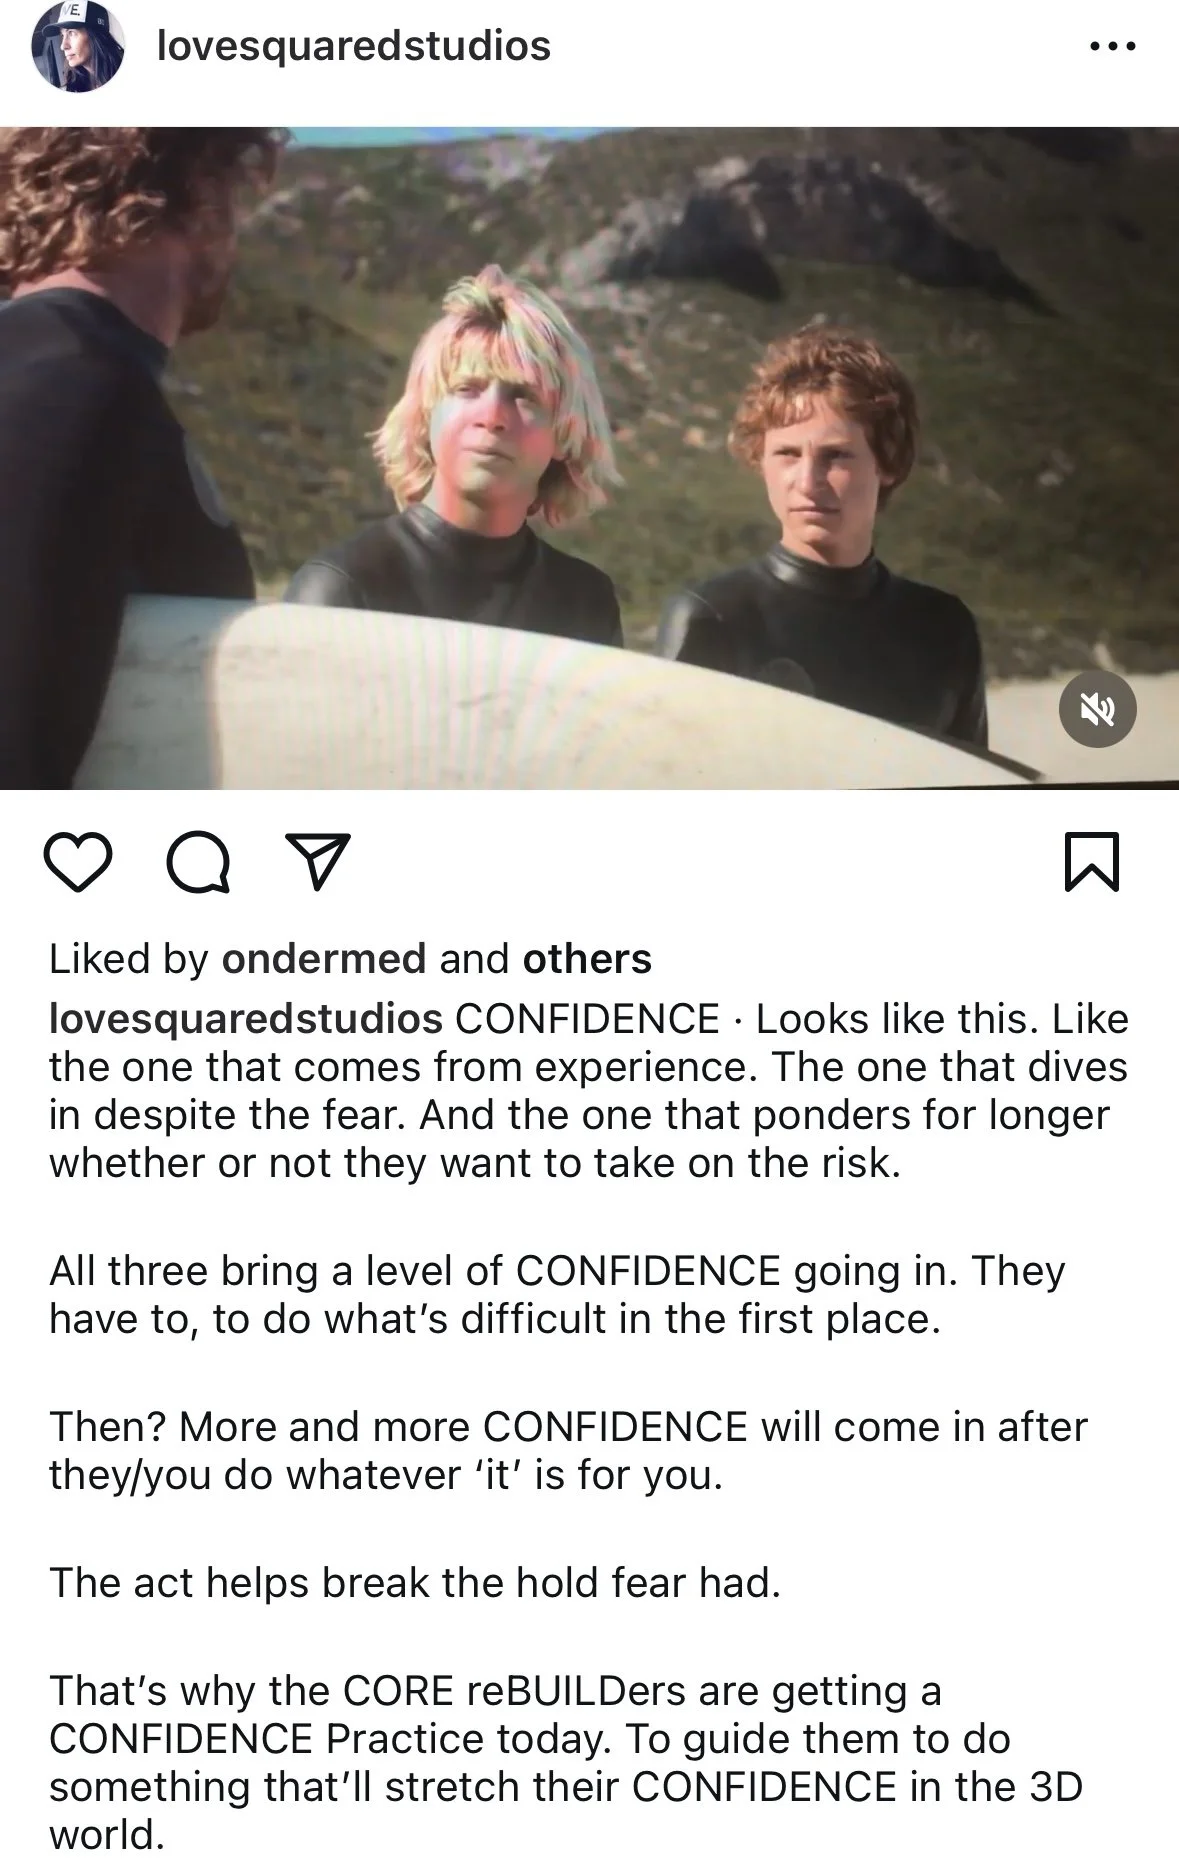Image resolution: width=1179 pixels, height=1870 pixels.
Task: Like the post with the heart icon
Action: (78, 862)
